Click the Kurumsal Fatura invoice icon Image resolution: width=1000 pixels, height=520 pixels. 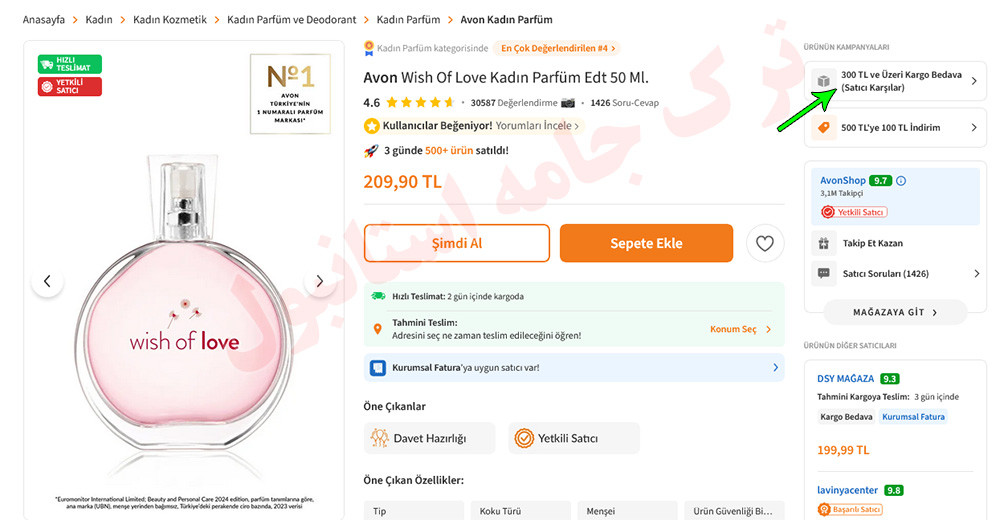(x=378, y=368)
